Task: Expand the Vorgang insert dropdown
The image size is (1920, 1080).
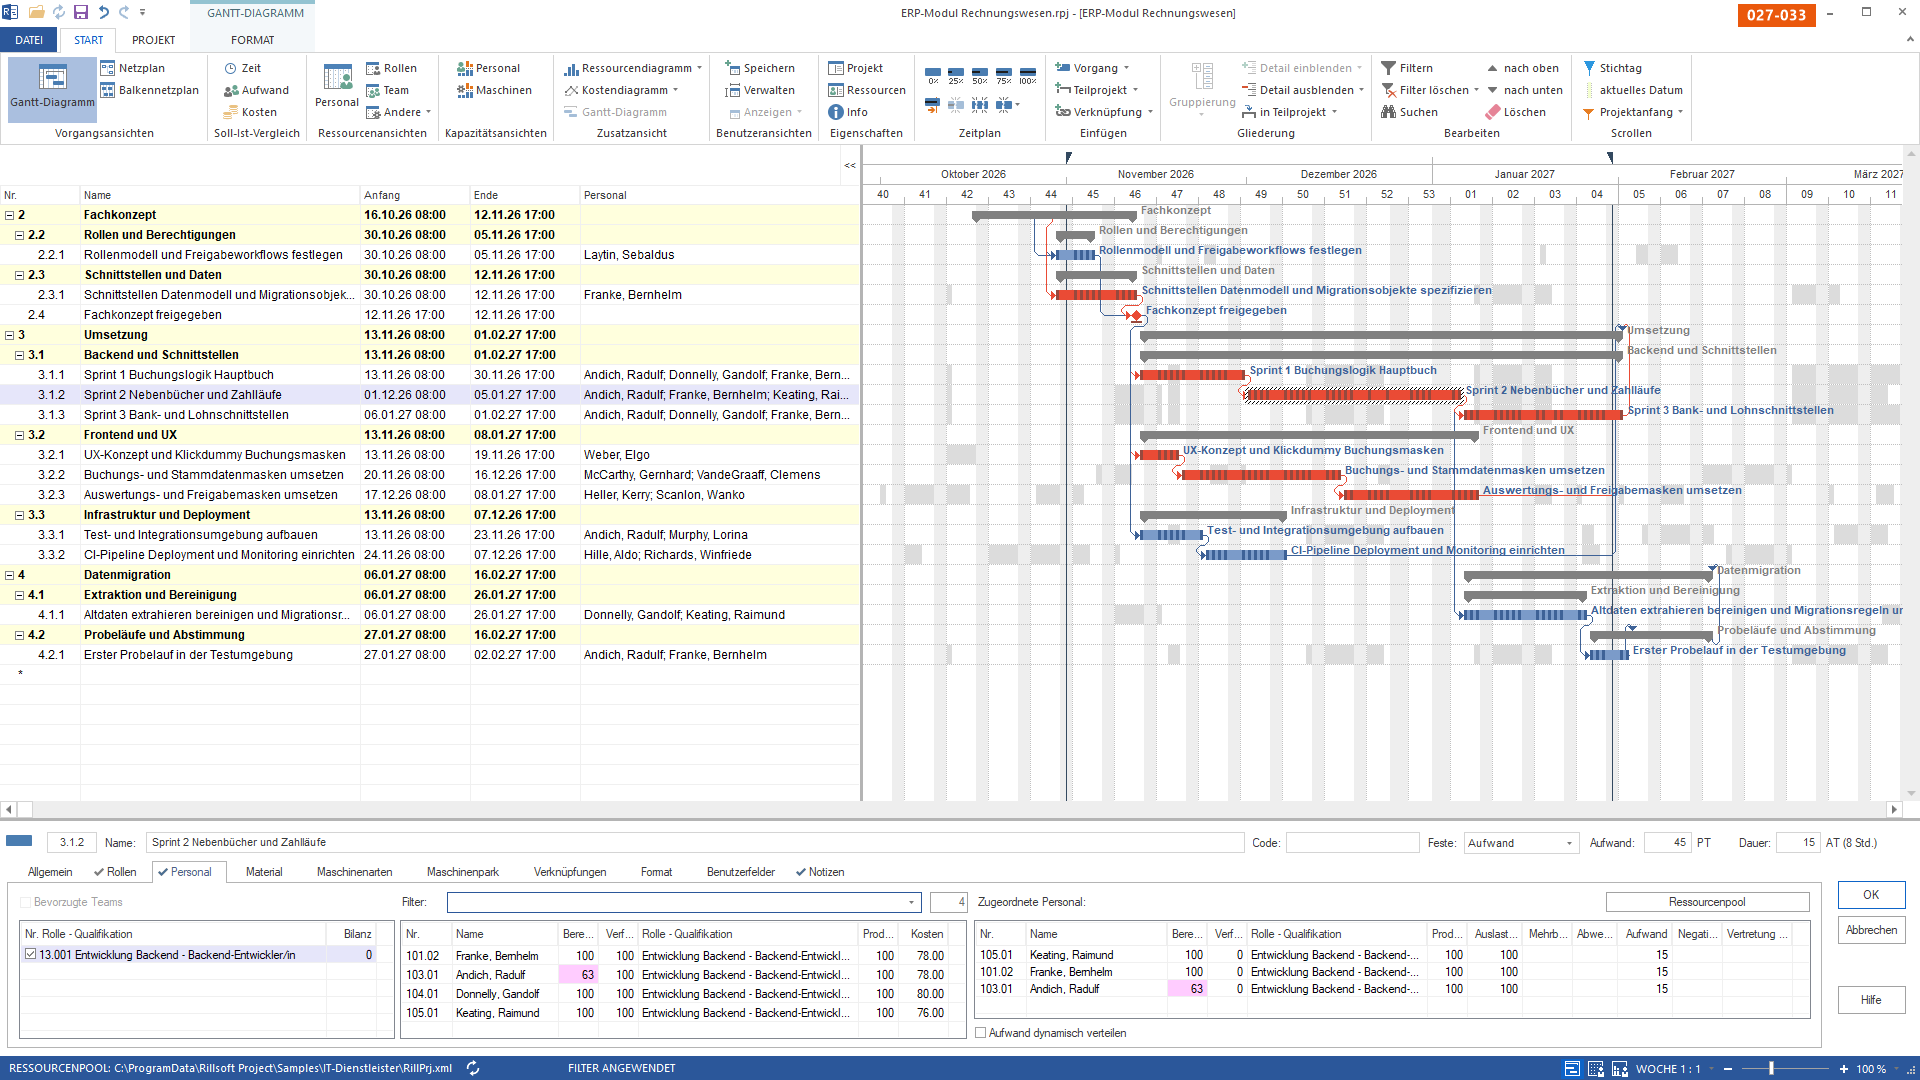Action: (1127, 68)
